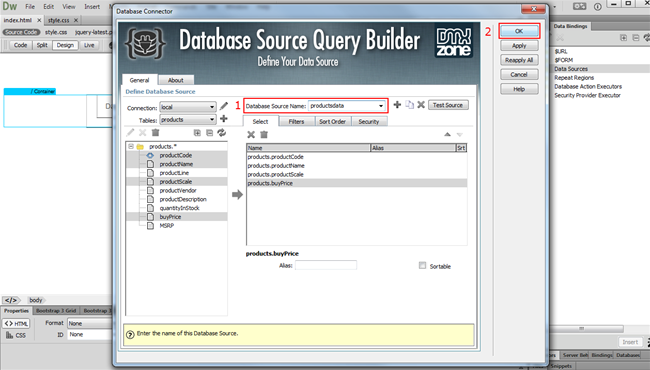The image size is (650, 370).
Task: Click the Test Source button
Action: pos(448,105)
